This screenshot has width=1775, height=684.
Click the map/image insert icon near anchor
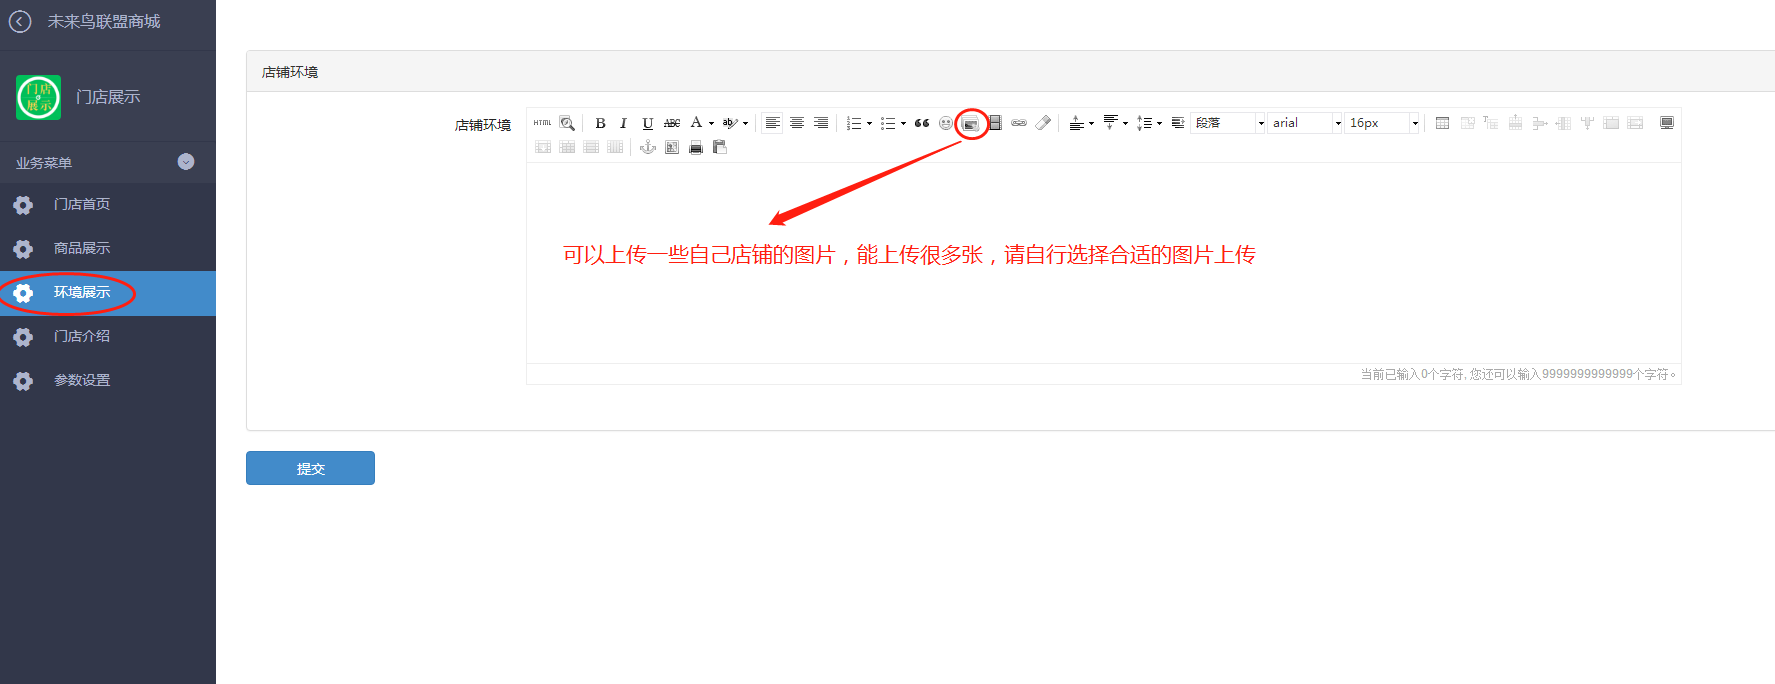coord(672,147)
